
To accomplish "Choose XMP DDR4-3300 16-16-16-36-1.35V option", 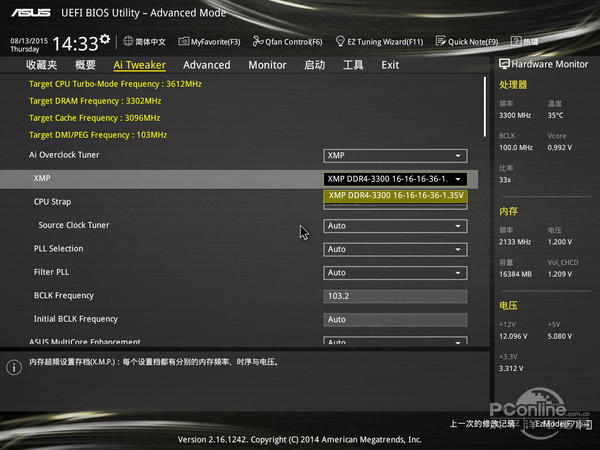I will point(395,196).
